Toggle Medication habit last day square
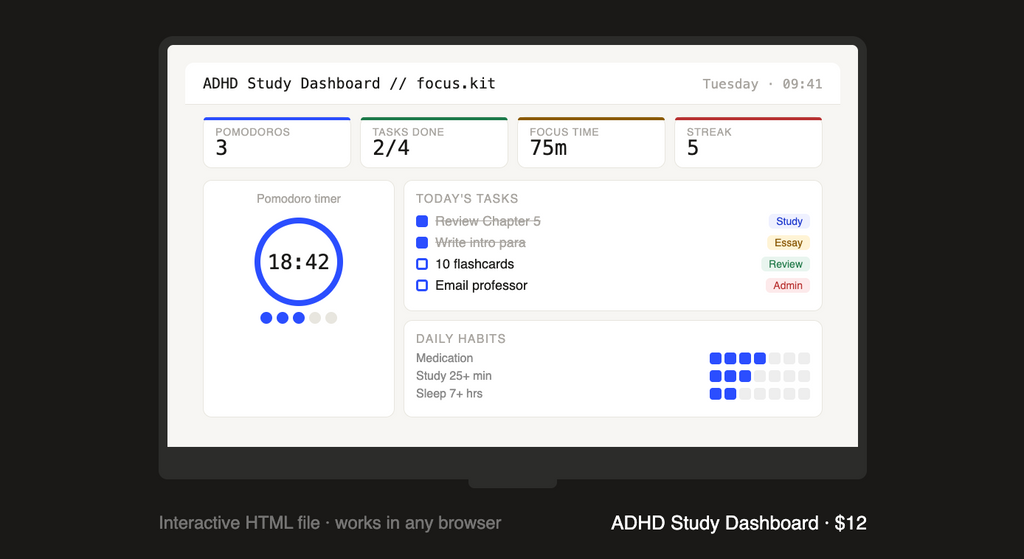1024x559 pixels. (x=804, y=359)
